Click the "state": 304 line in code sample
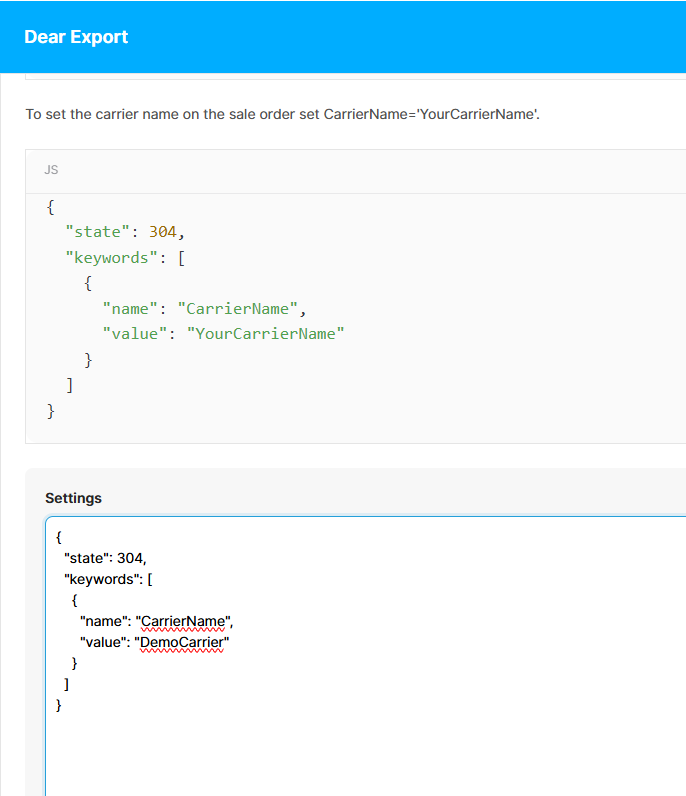 125,232
